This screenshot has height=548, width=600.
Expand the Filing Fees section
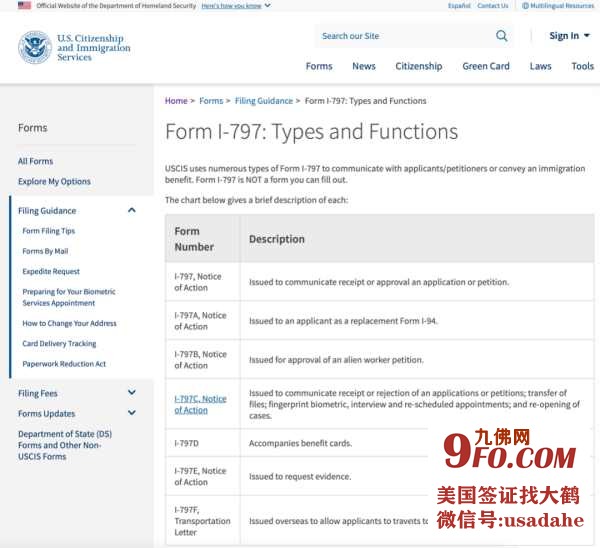132,392
